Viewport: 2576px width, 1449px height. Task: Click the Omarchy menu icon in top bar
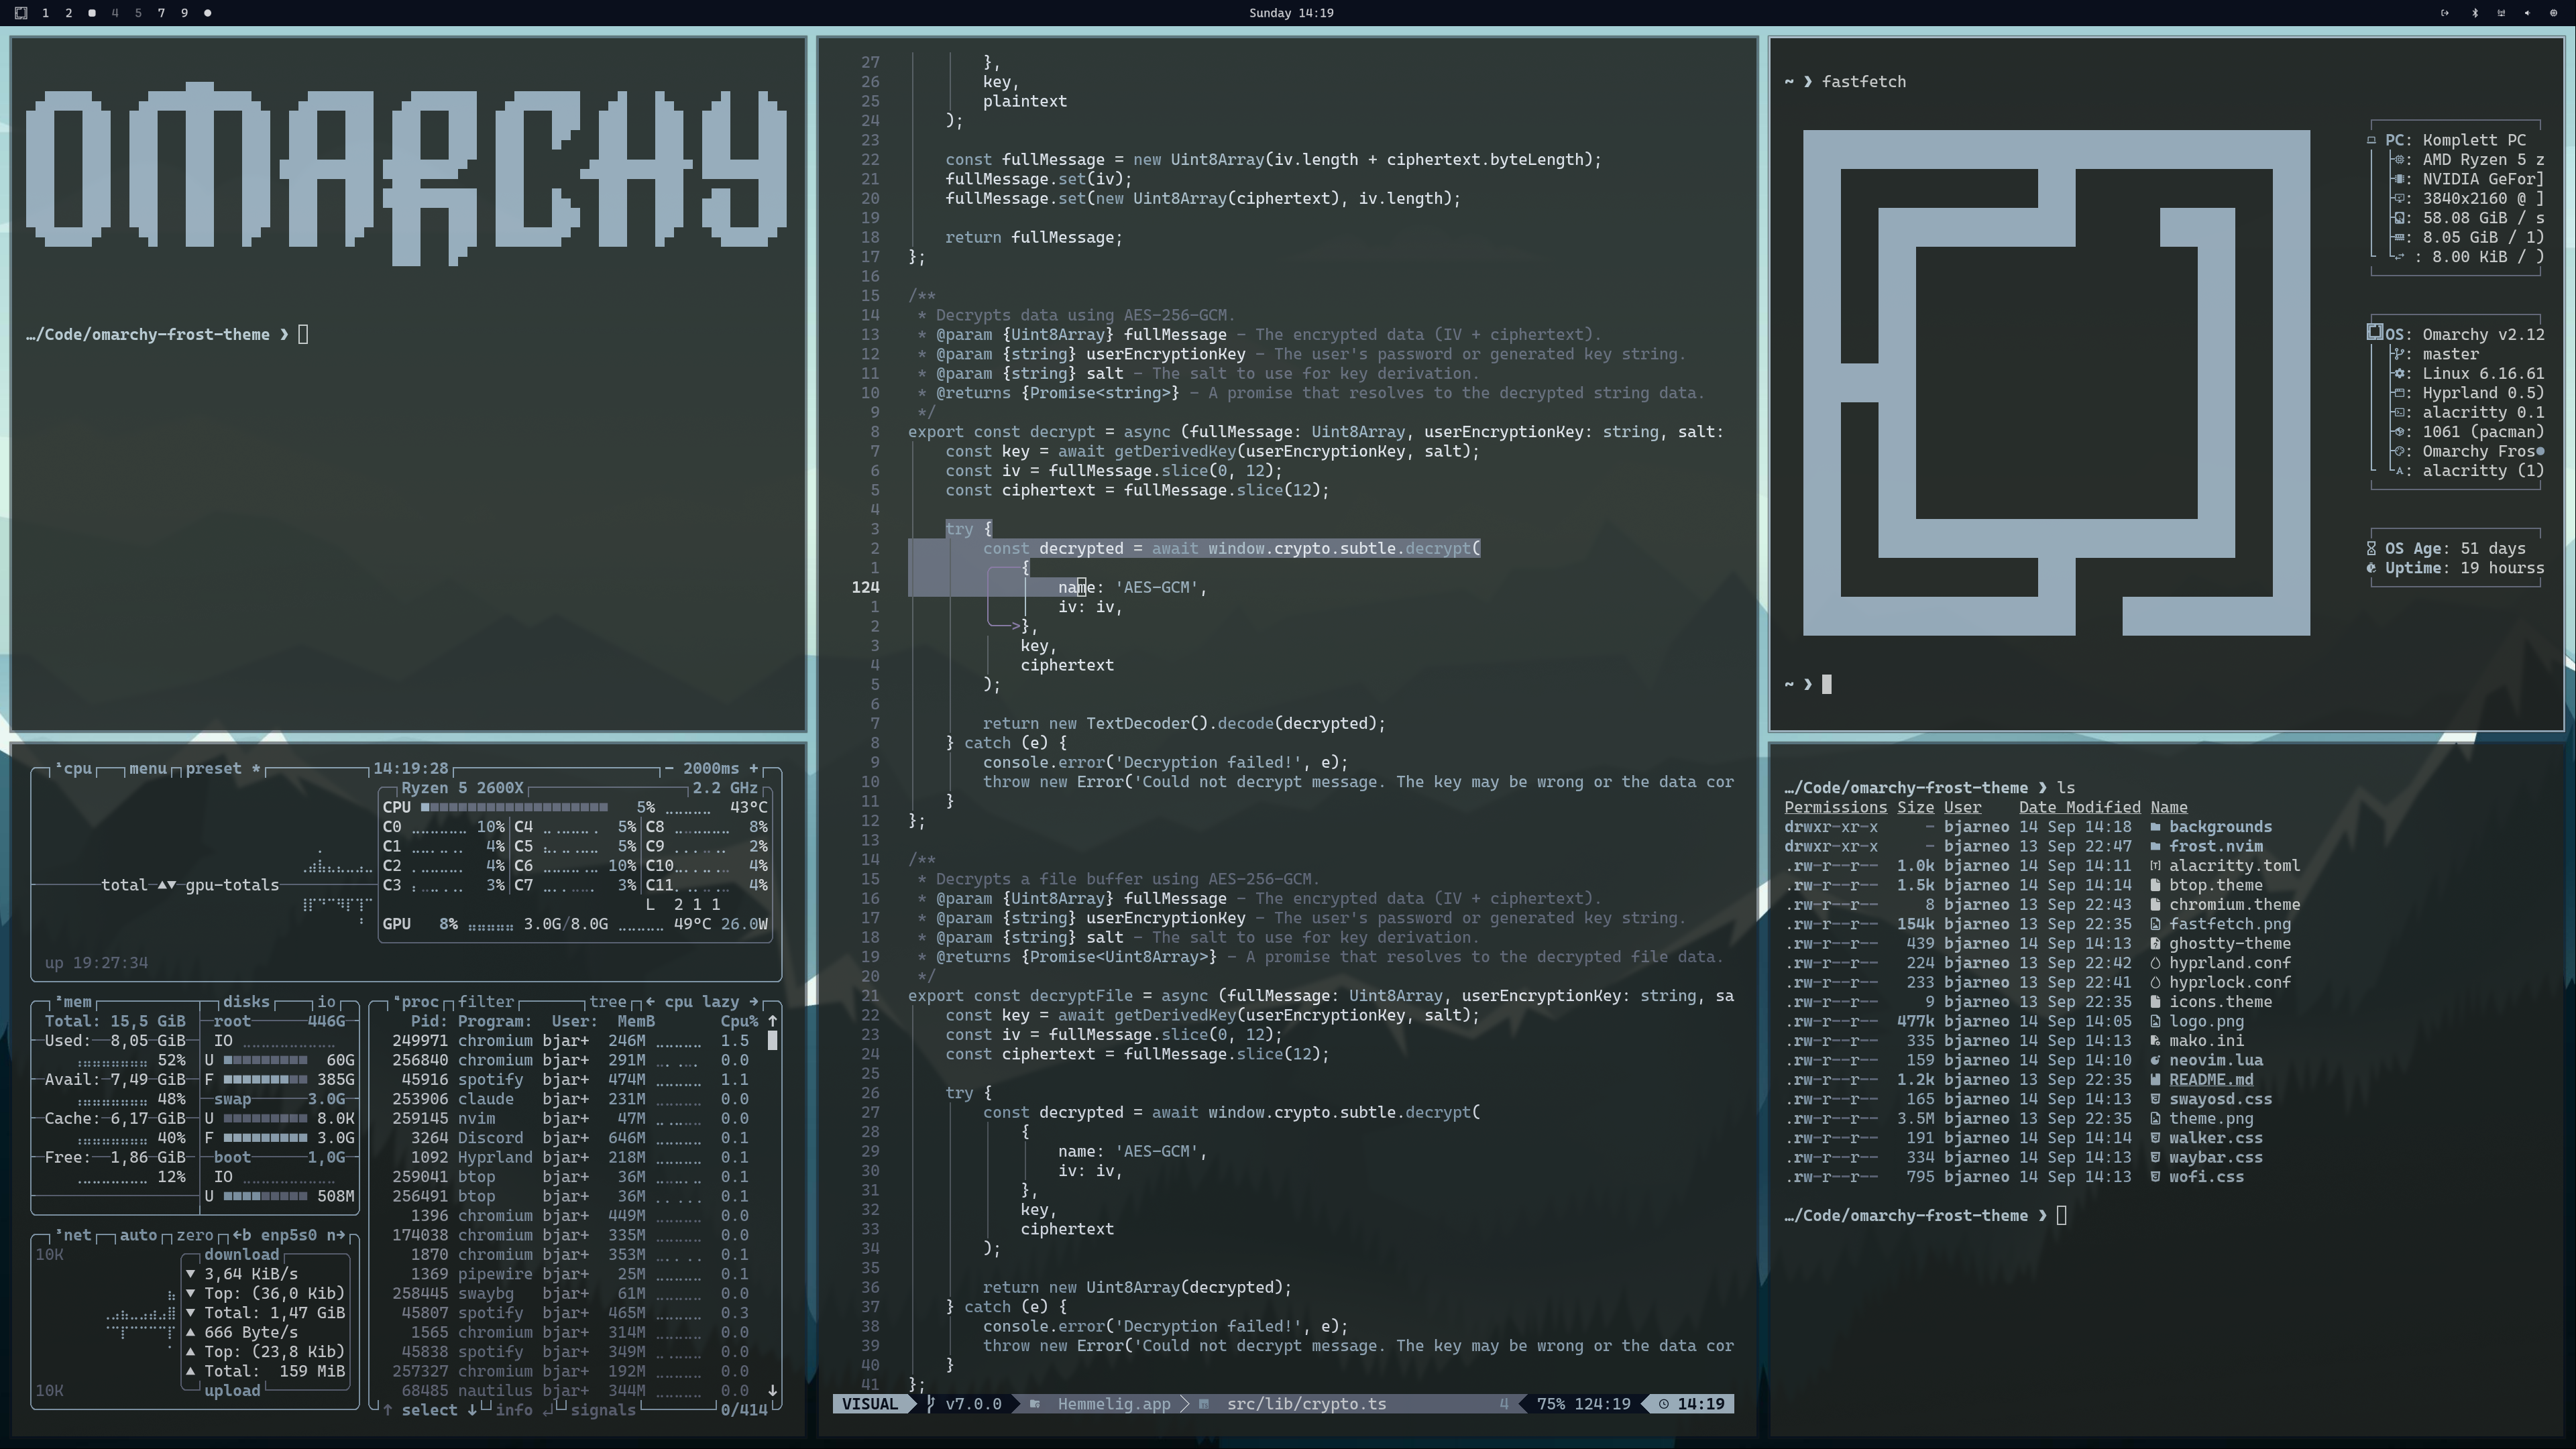pos(21,13)
